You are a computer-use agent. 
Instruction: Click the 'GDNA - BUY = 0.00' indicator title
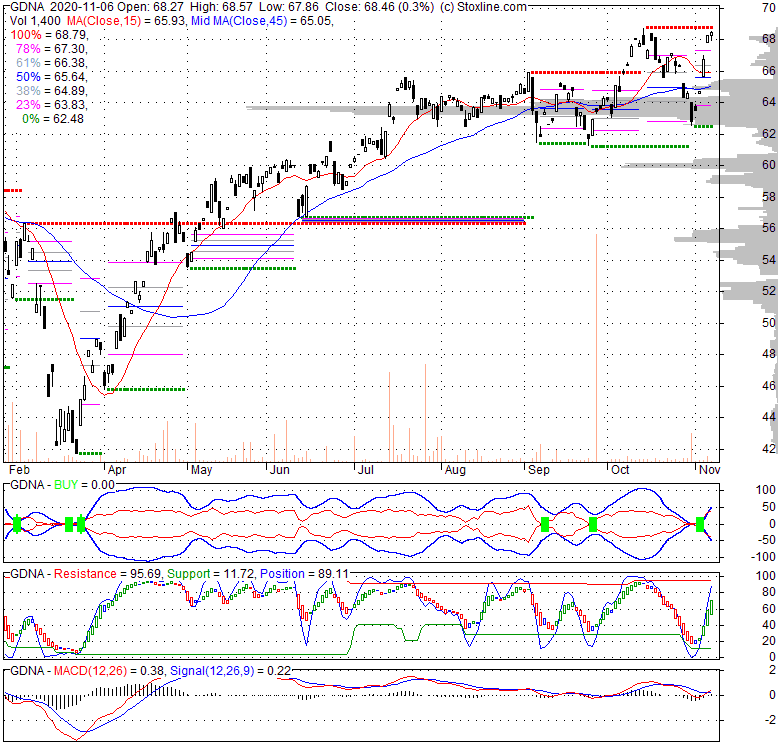pyautogui.click(x=62, y=484)
